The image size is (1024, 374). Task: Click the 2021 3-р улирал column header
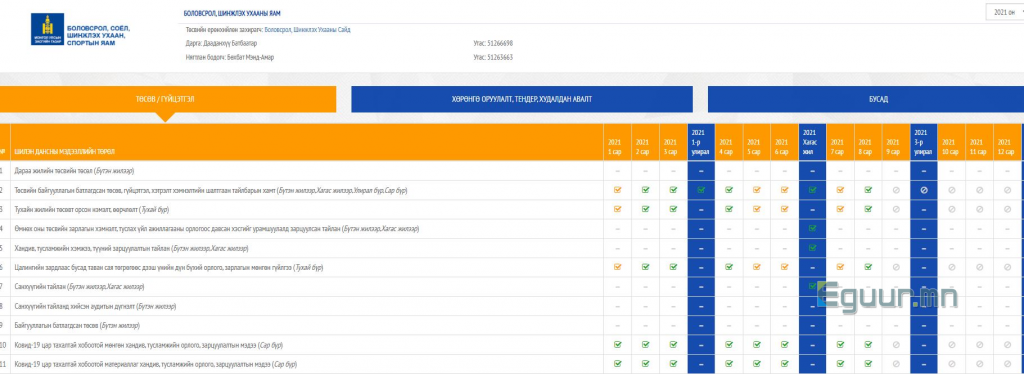pos(923,142)
